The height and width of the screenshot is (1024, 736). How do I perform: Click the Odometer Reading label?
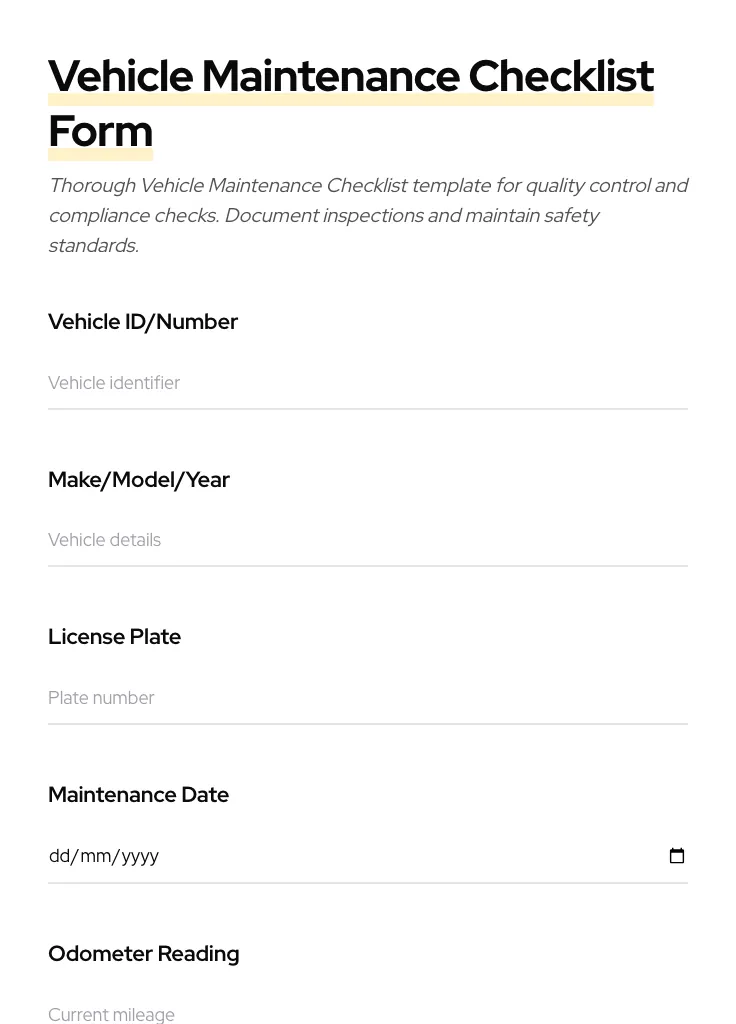pyautogui.click(x=143, y=954)
